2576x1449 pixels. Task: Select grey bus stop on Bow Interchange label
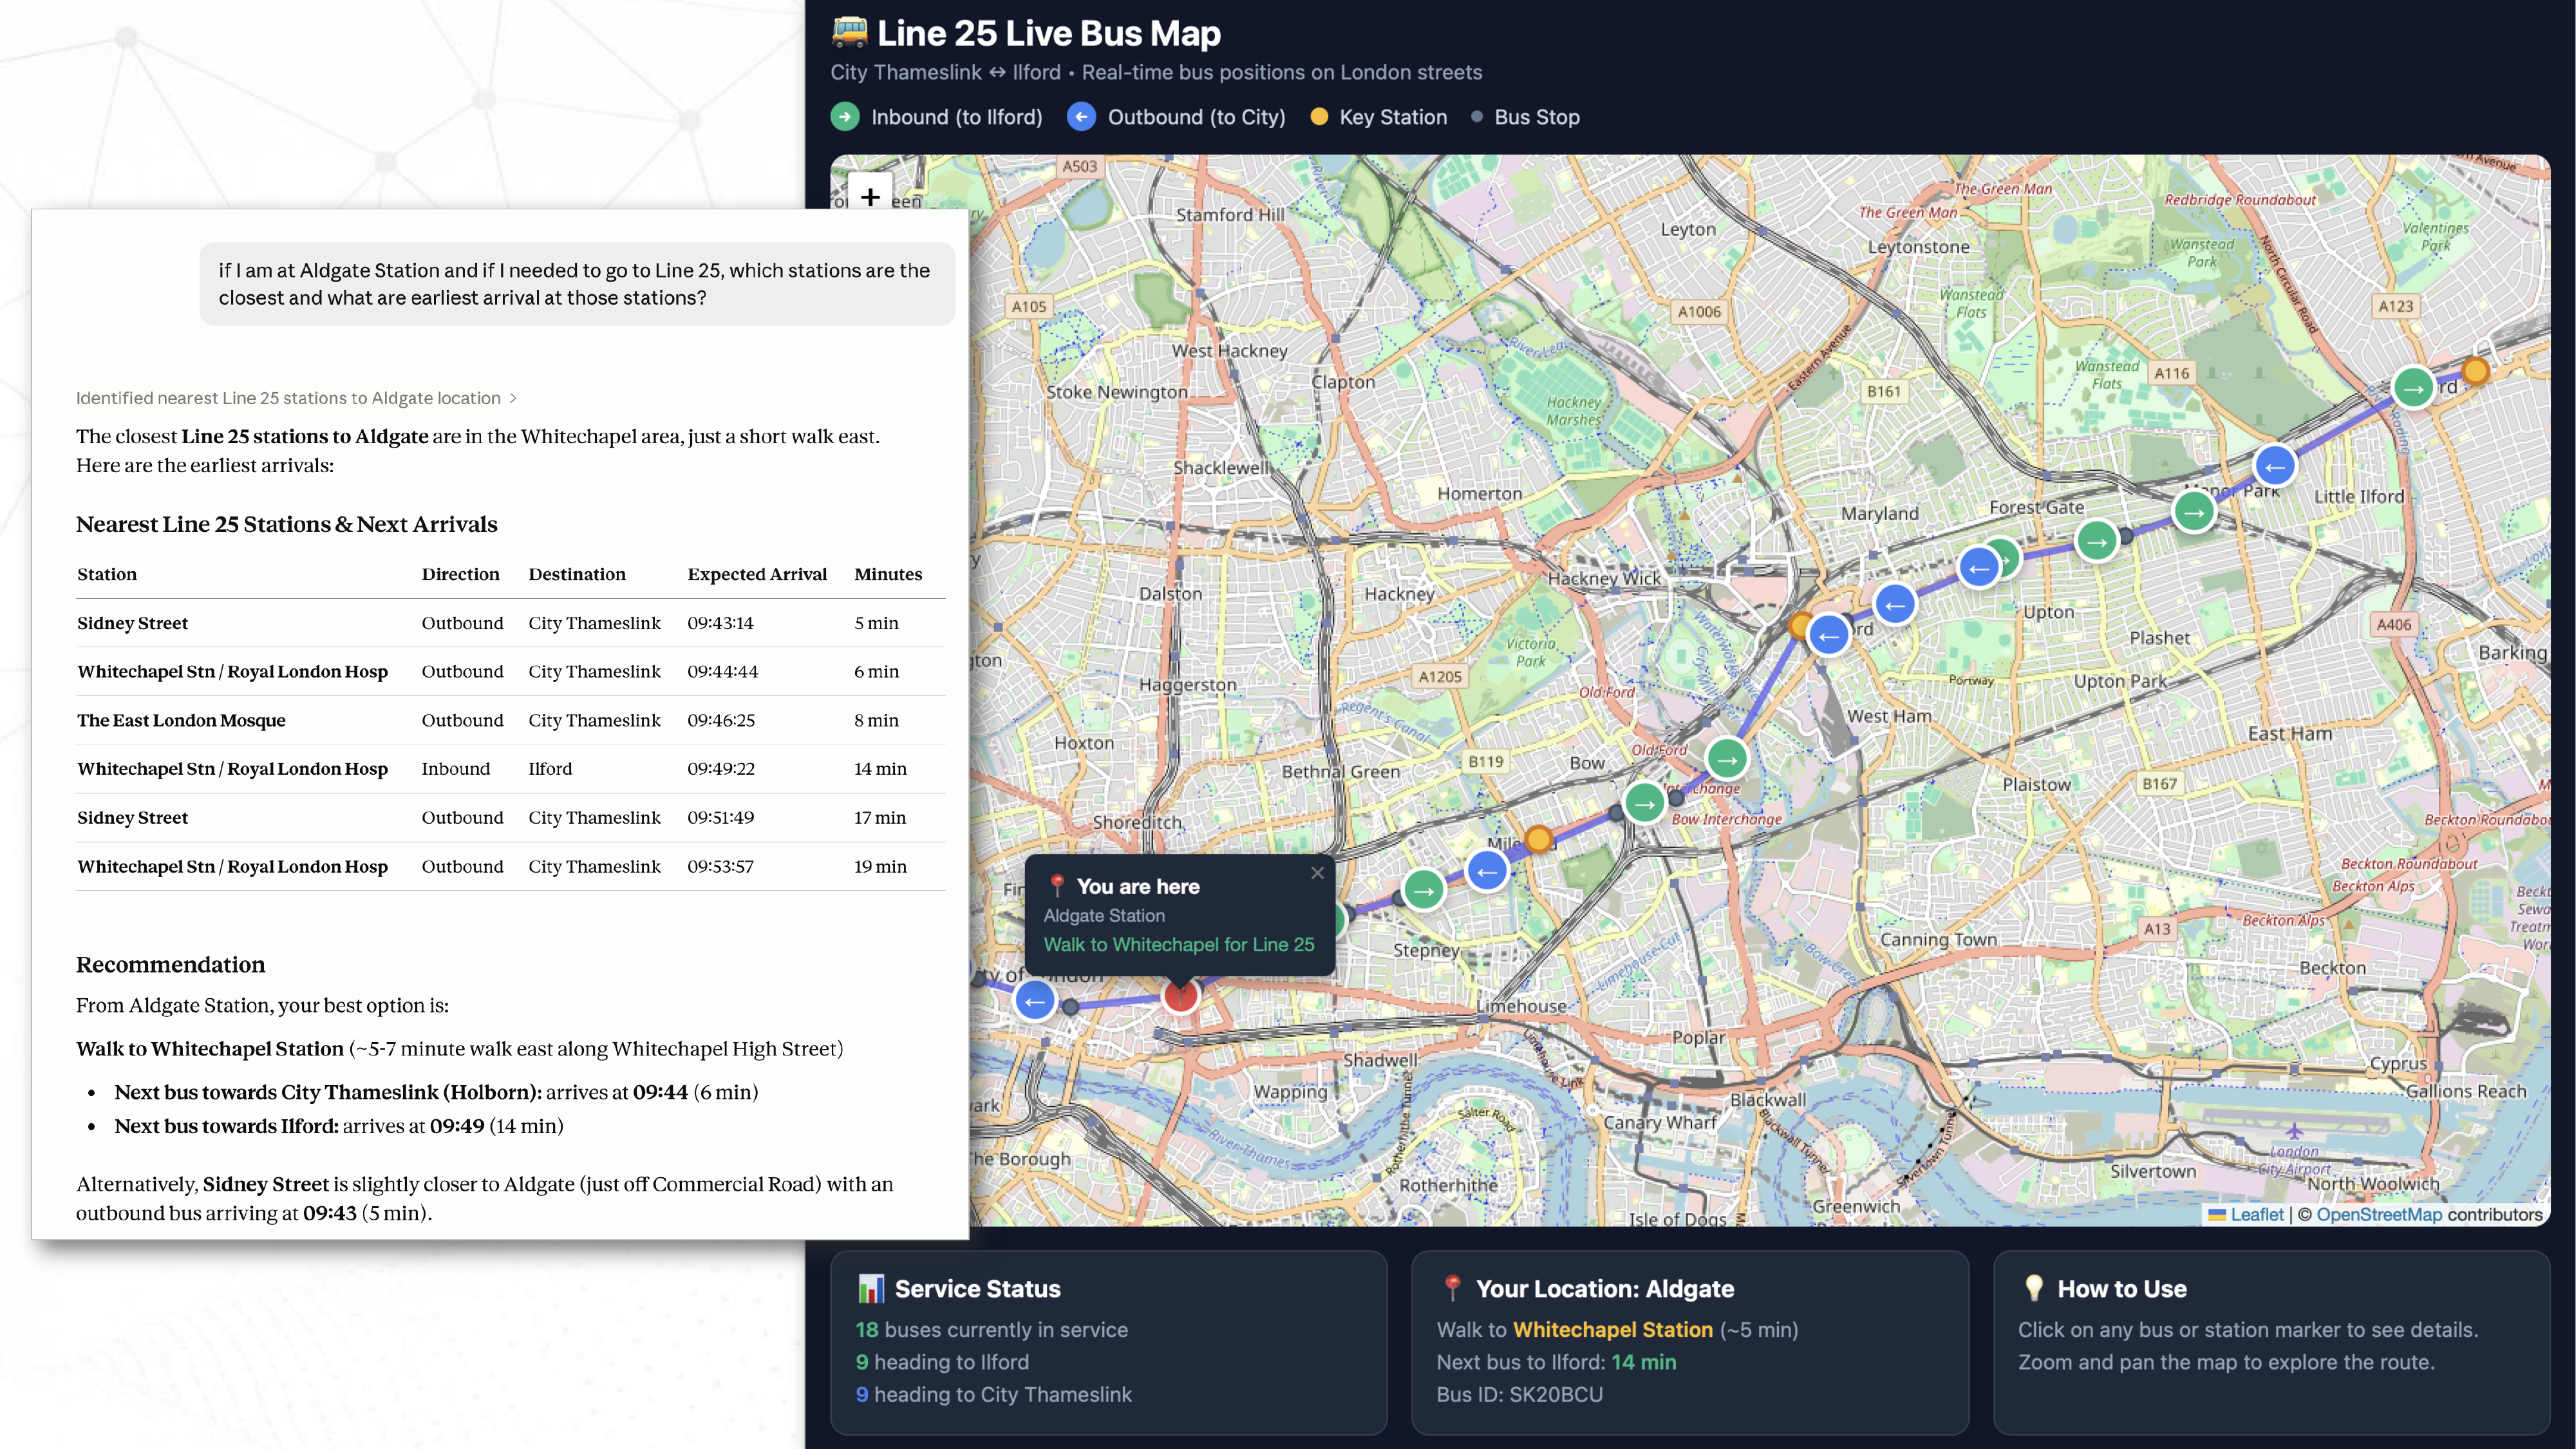click(x=1676, y=797)
